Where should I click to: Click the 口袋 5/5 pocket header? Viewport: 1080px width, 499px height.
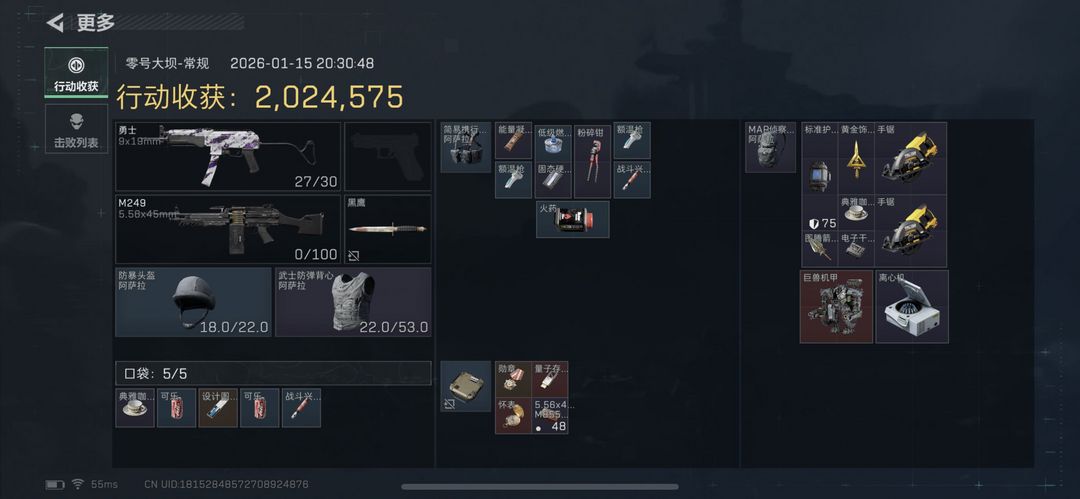pyautogui.click(x=273, y=374)
